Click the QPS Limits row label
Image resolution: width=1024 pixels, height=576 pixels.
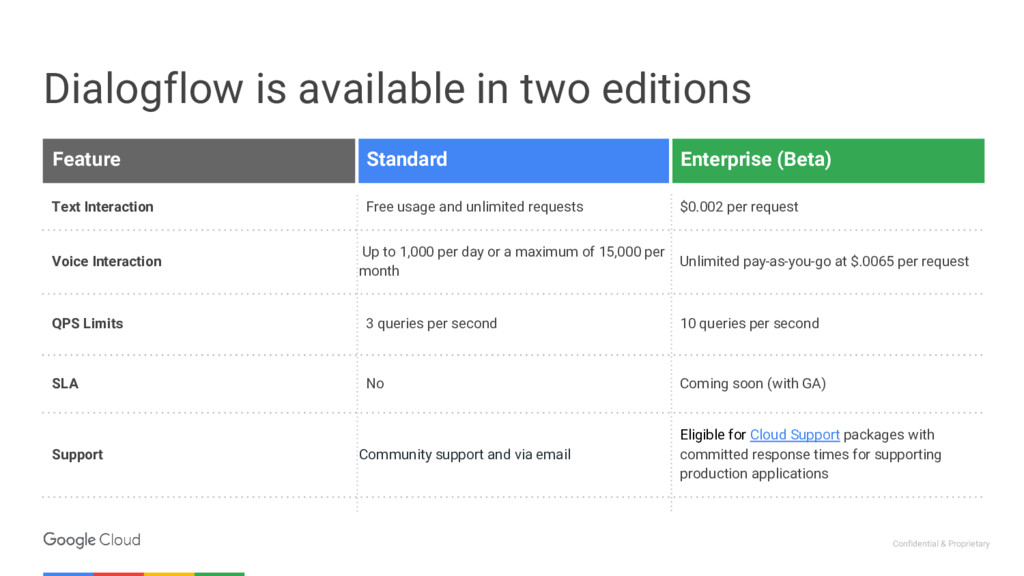pos(88,323)
